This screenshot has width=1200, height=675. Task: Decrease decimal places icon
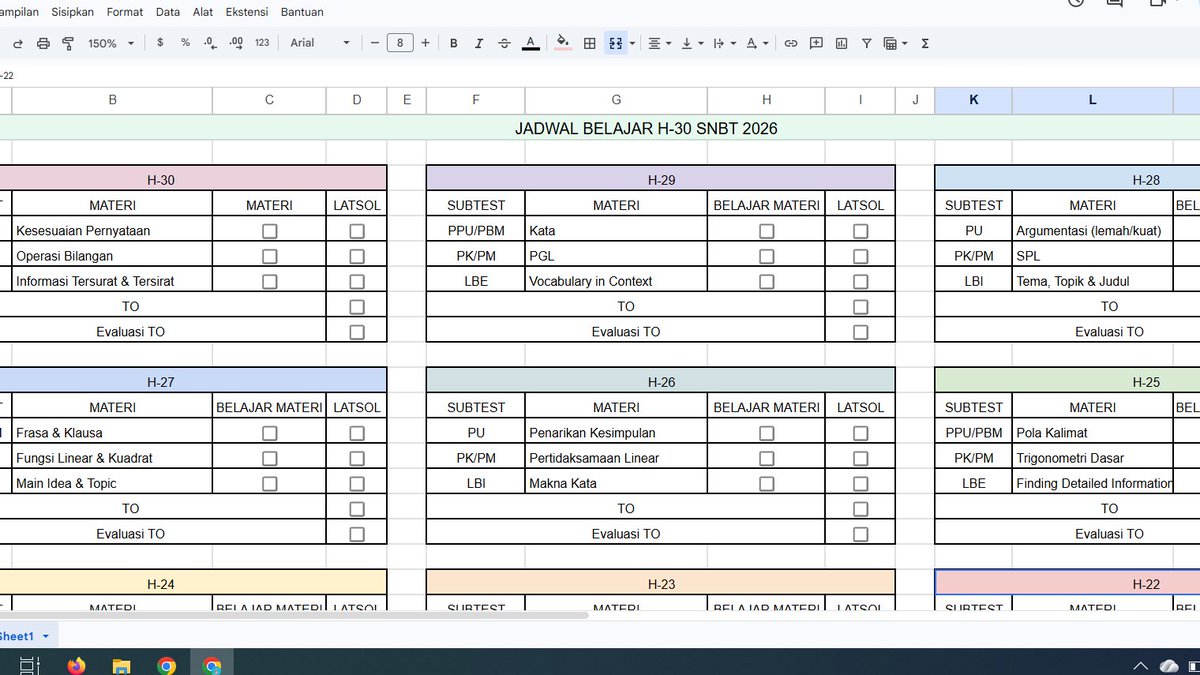point(210,43)
